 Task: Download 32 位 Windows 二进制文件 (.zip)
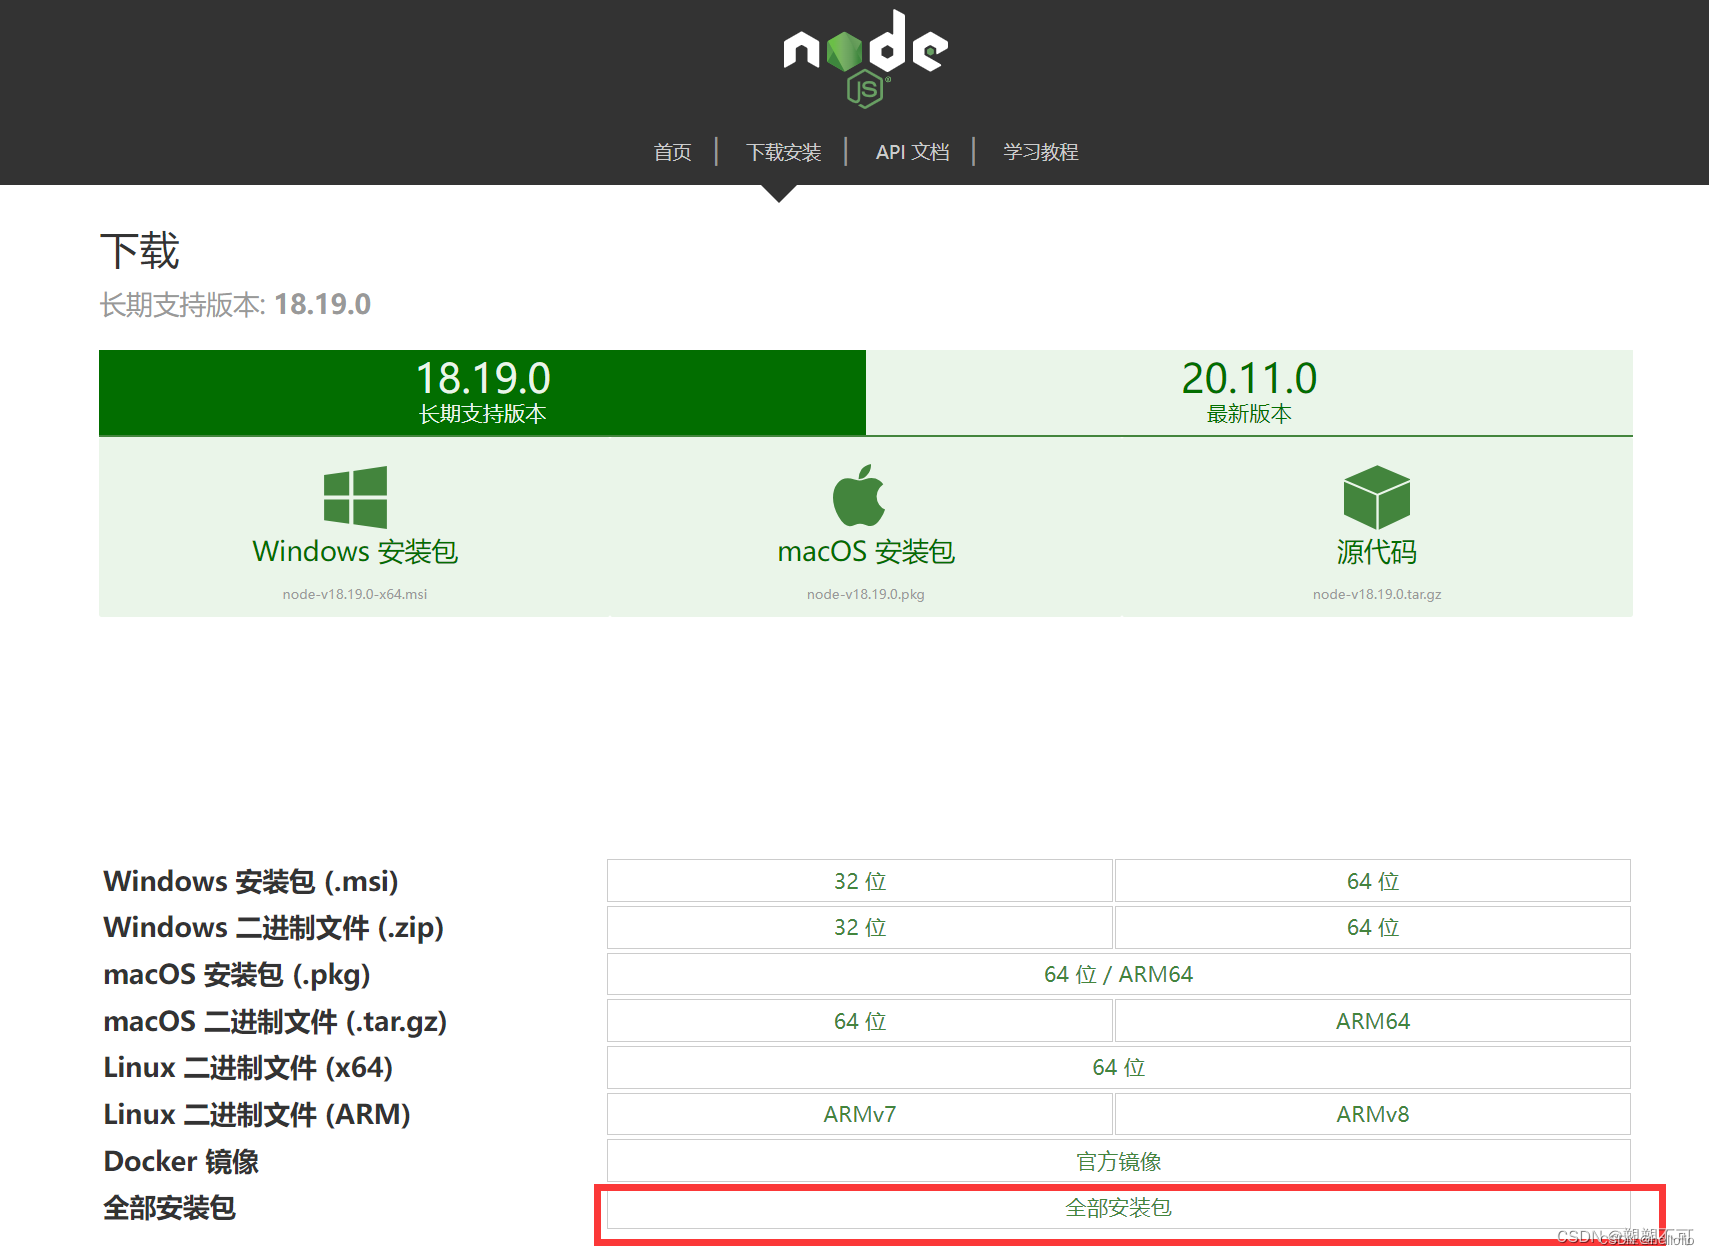(x=860, y=927)
